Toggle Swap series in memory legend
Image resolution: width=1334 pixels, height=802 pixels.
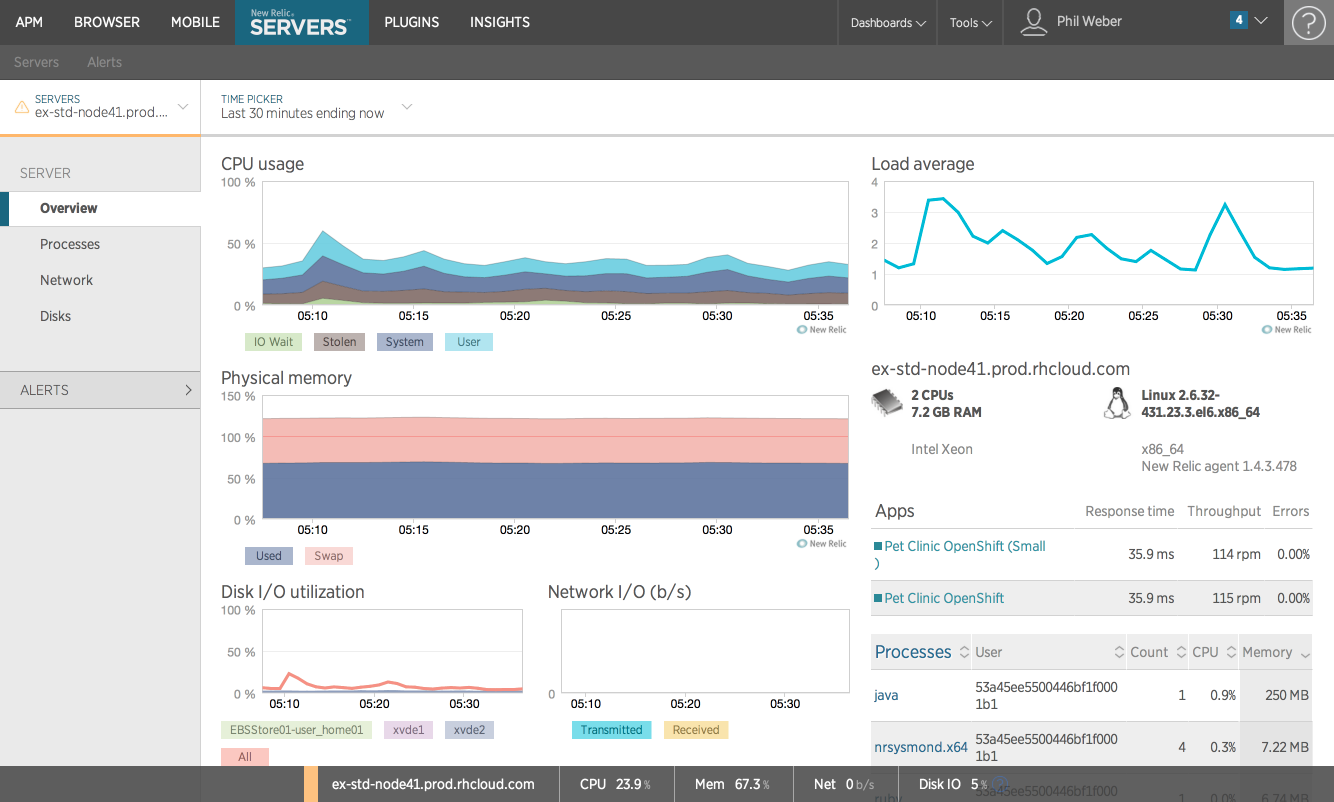click(329, 556)
